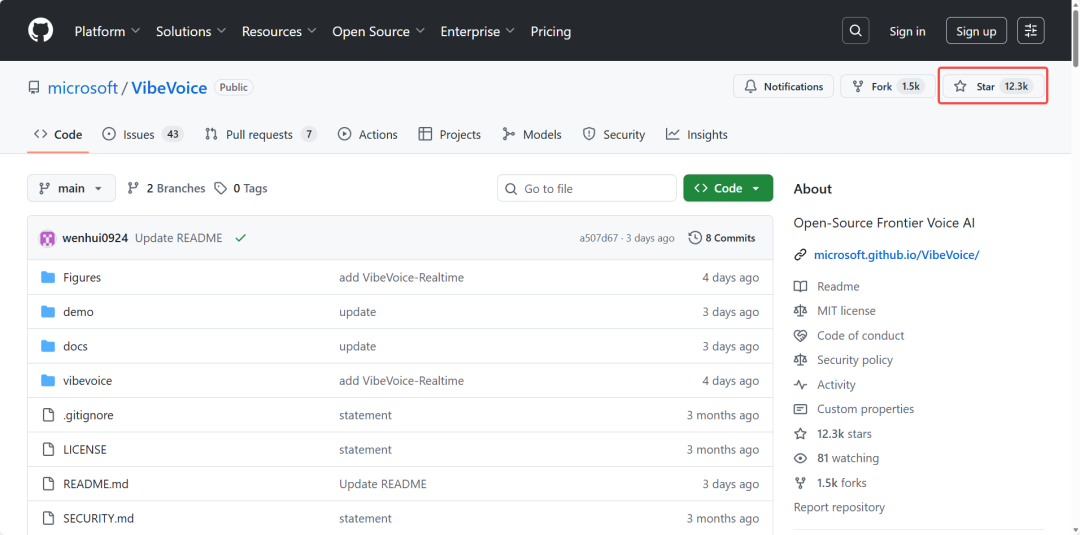Image resolution: width=1080 pixels, height=535 pixels.
Task: Open the VibeVoice repository name link
Action: tap(169, 88)
